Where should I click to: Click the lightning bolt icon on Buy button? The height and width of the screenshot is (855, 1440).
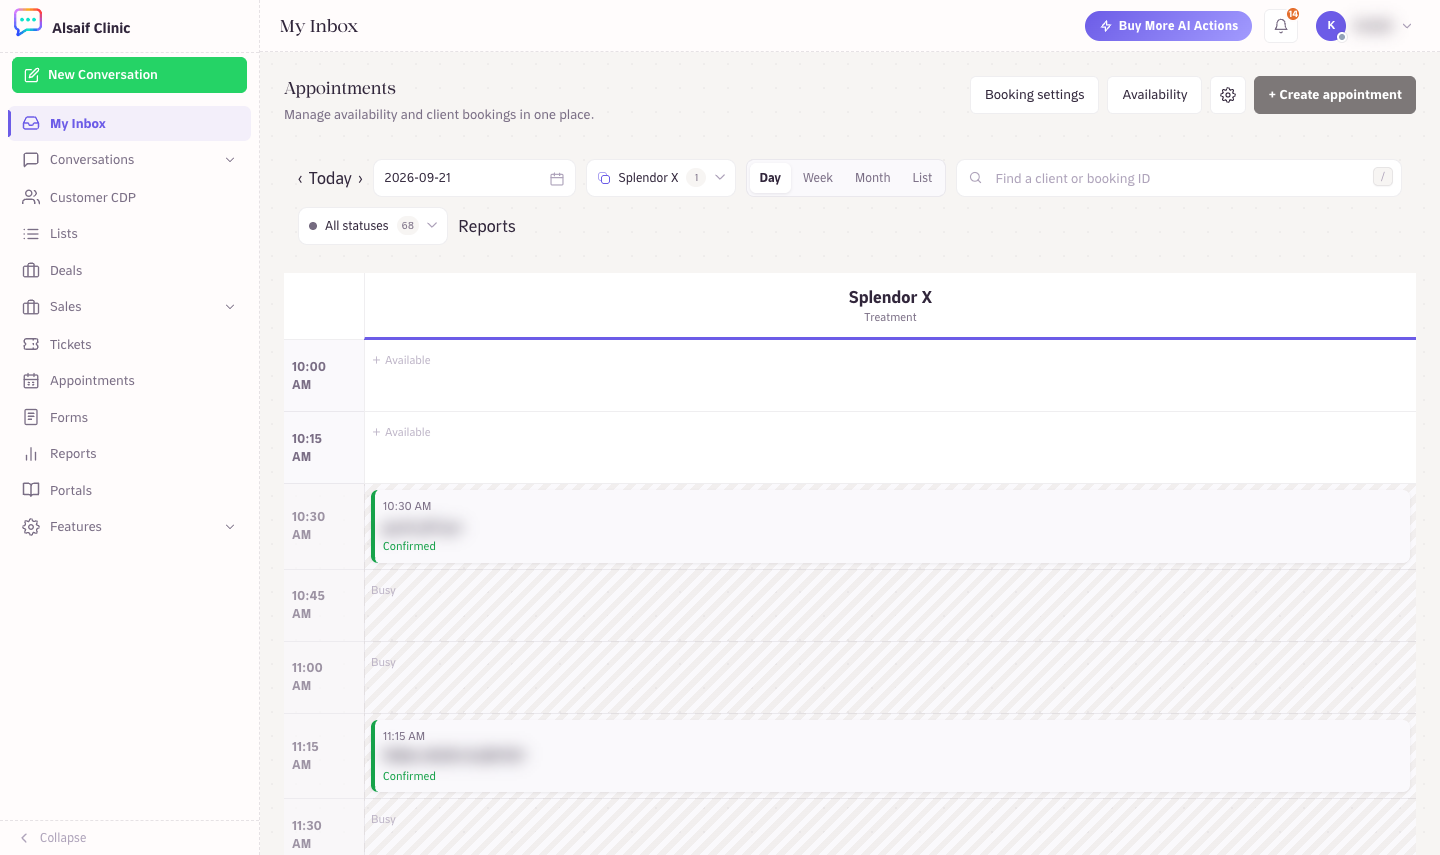coord(1106,26)
